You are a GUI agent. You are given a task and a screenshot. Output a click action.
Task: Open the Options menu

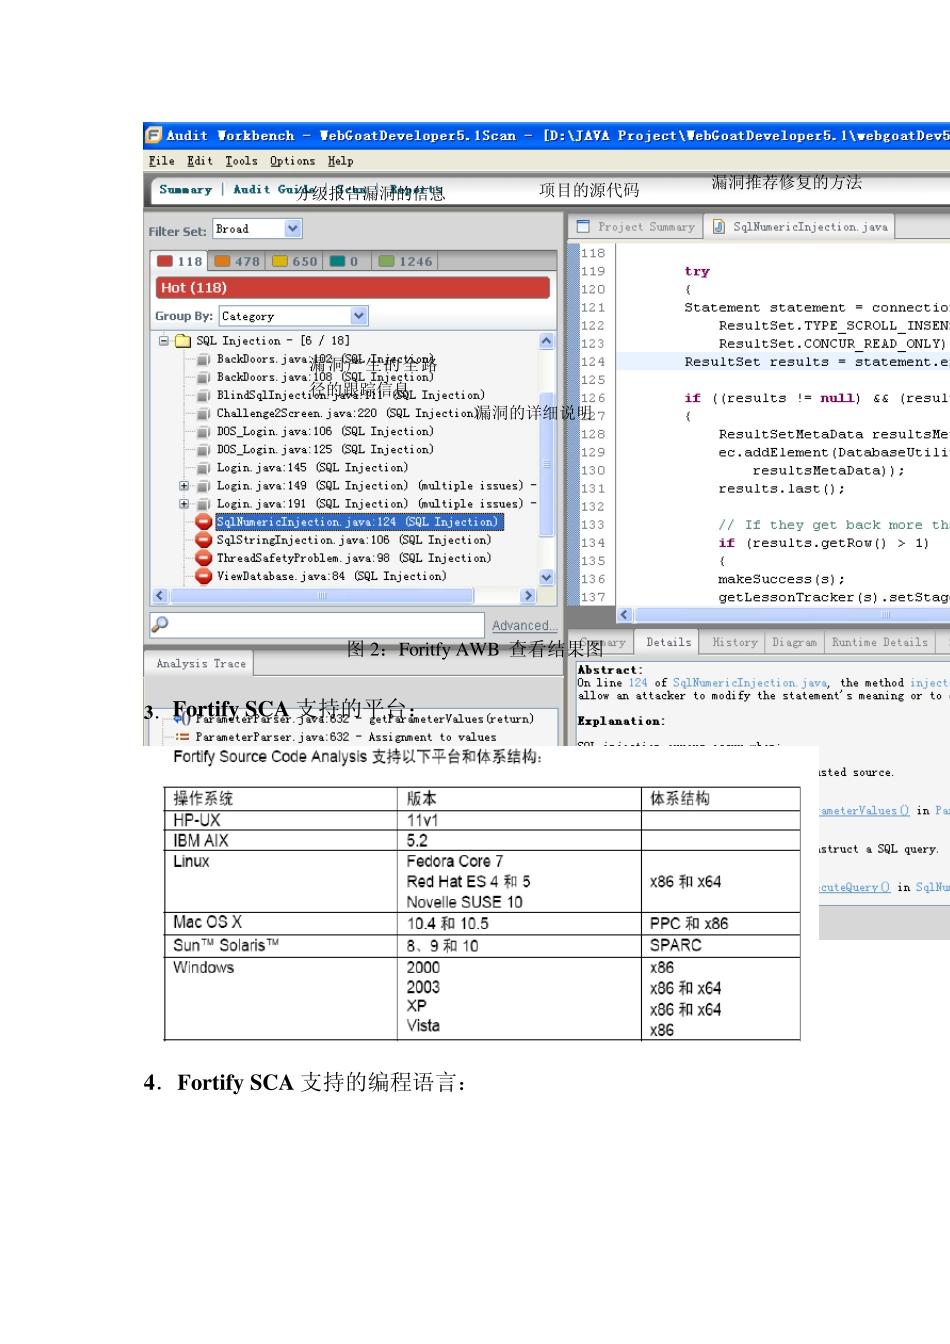[292, 161]
